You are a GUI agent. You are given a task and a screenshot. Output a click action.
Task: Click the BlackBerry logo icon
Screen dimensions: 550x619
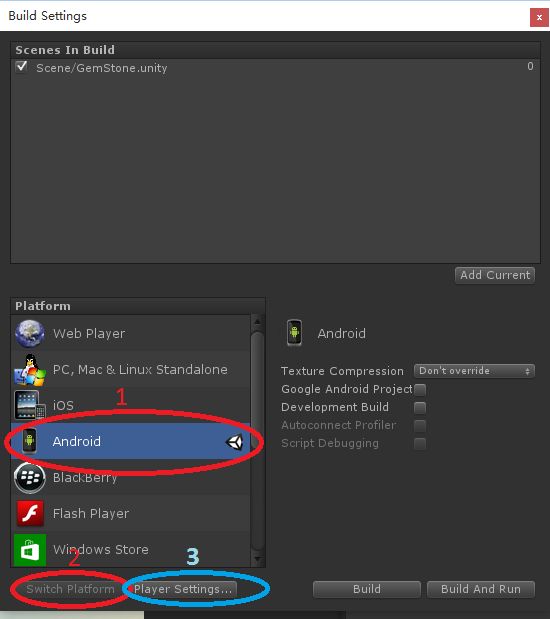click(x=30, y=478)
